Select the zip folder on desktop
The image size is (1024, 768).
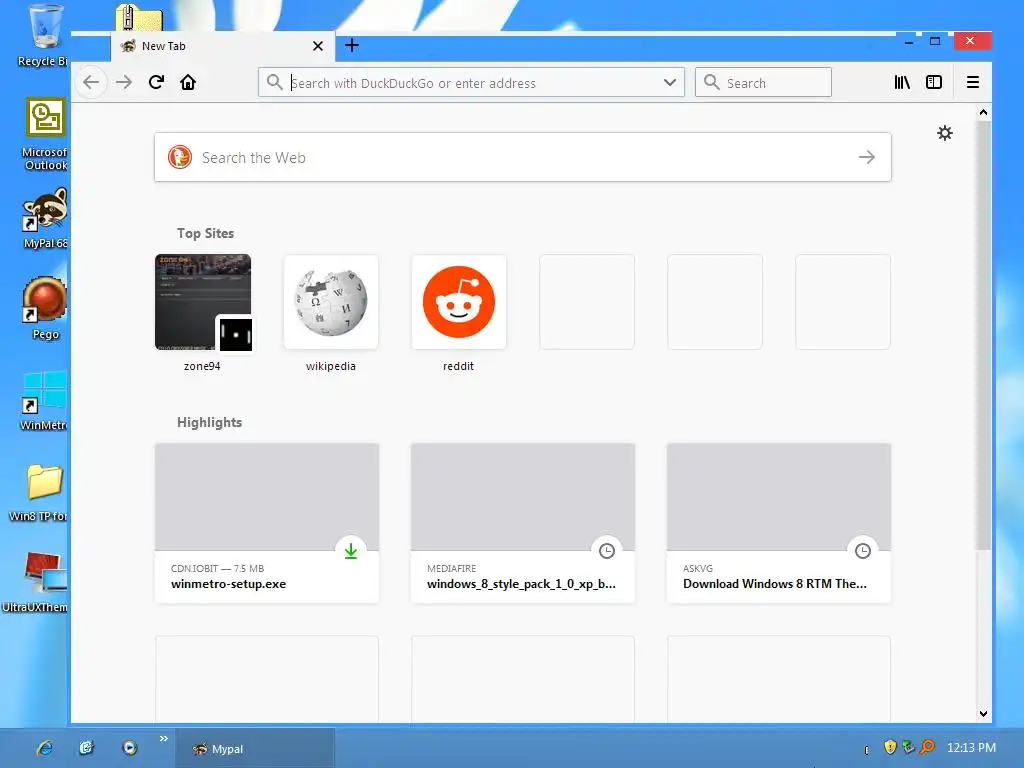138,18
